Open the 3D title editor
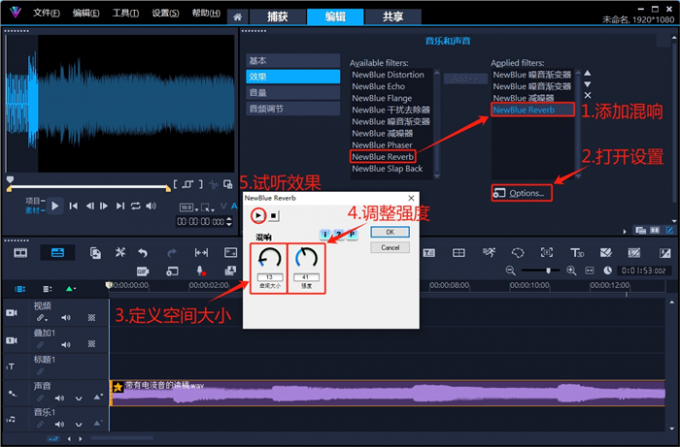The width and height of the screenshot is (680, 447). (577, 253)
